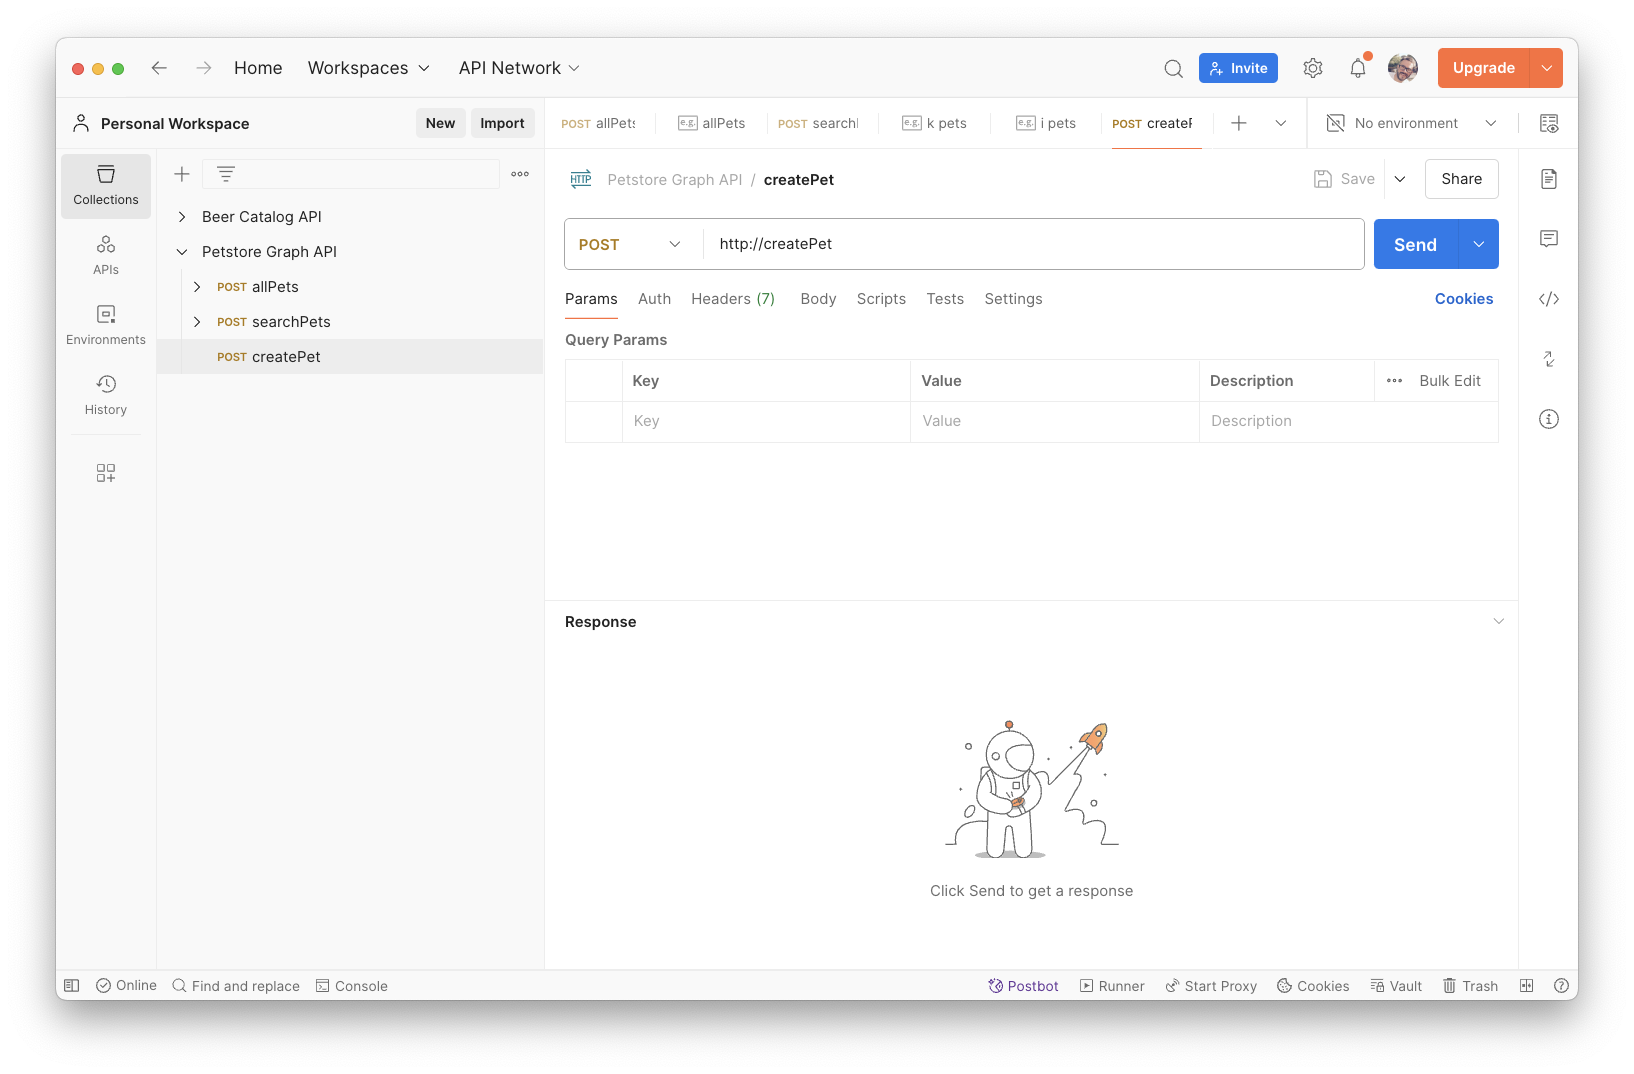Viewport: 1634px width, 1074px height.
Task: Launch Postbot assistant
Action: (1023, 985)
